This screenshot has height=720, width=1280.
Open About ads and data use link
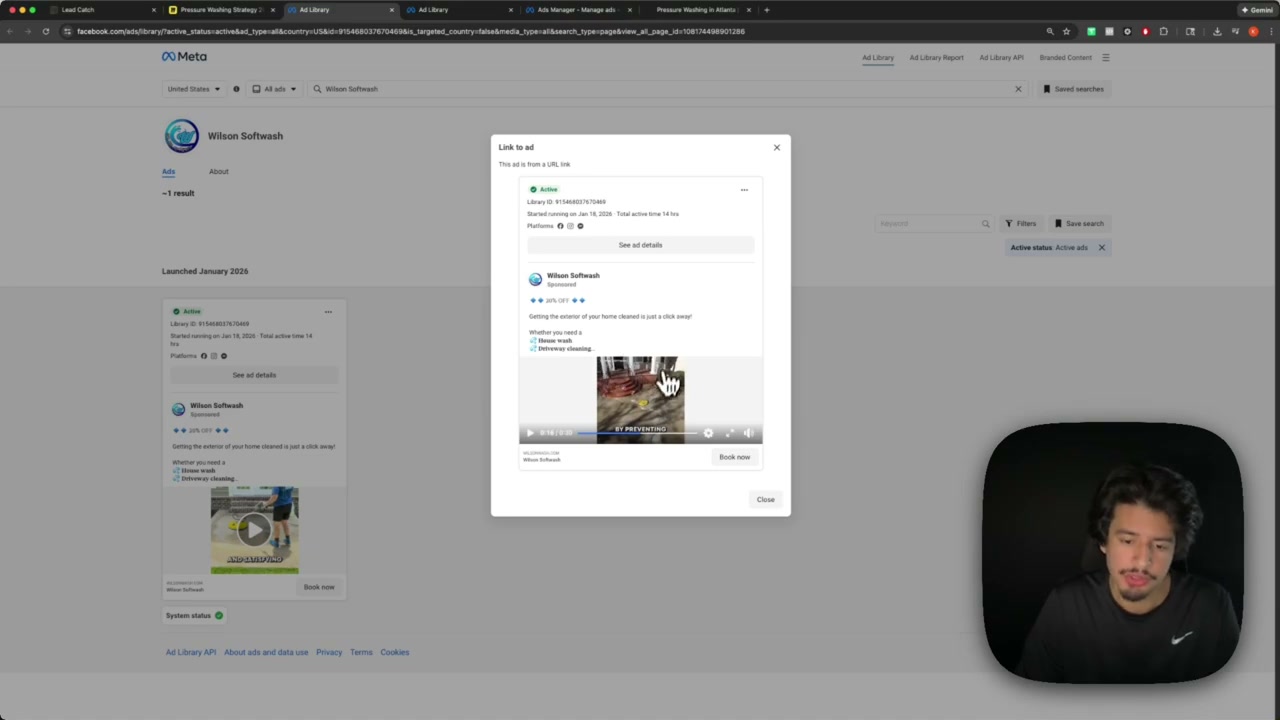[x=266, y=652]
